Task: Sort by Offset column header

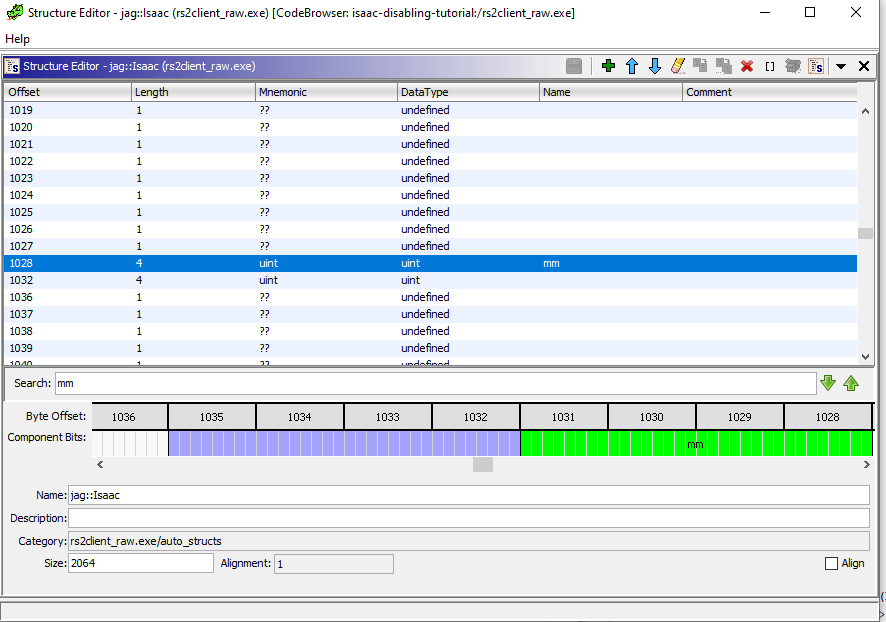Action: 67,92
